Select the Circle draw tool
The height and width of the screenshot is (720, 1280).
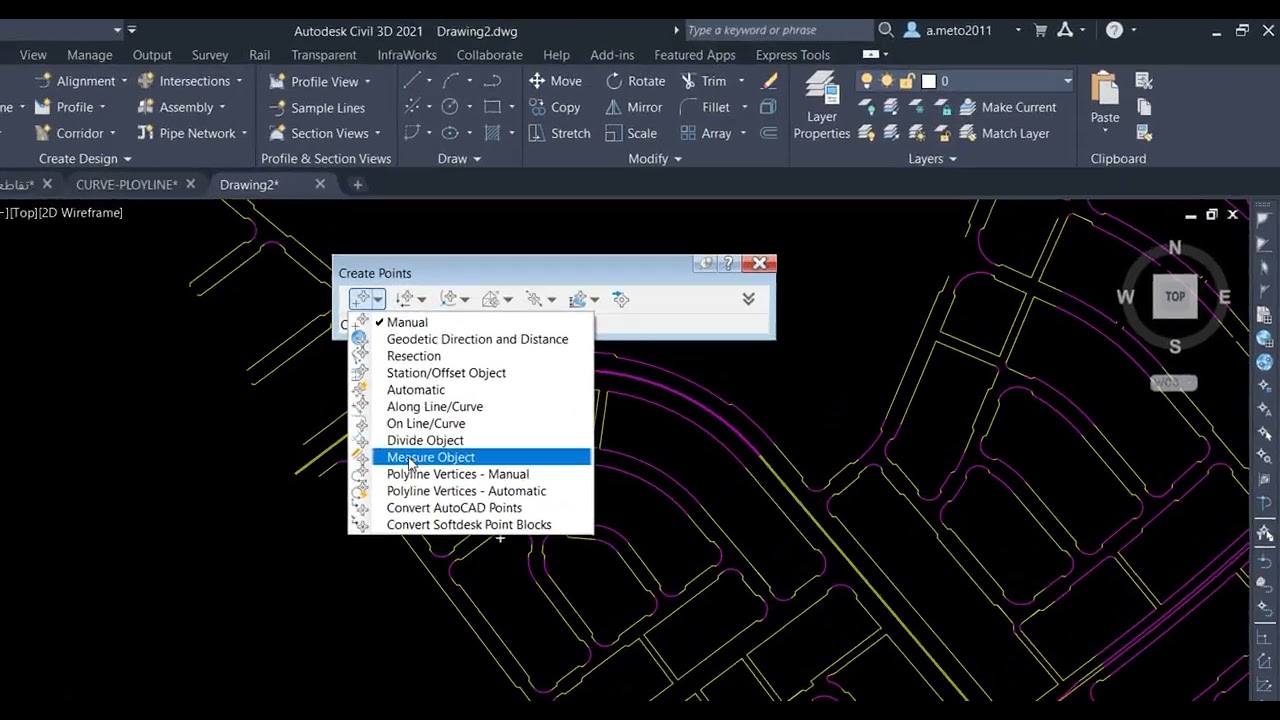(x=450, y=107)
